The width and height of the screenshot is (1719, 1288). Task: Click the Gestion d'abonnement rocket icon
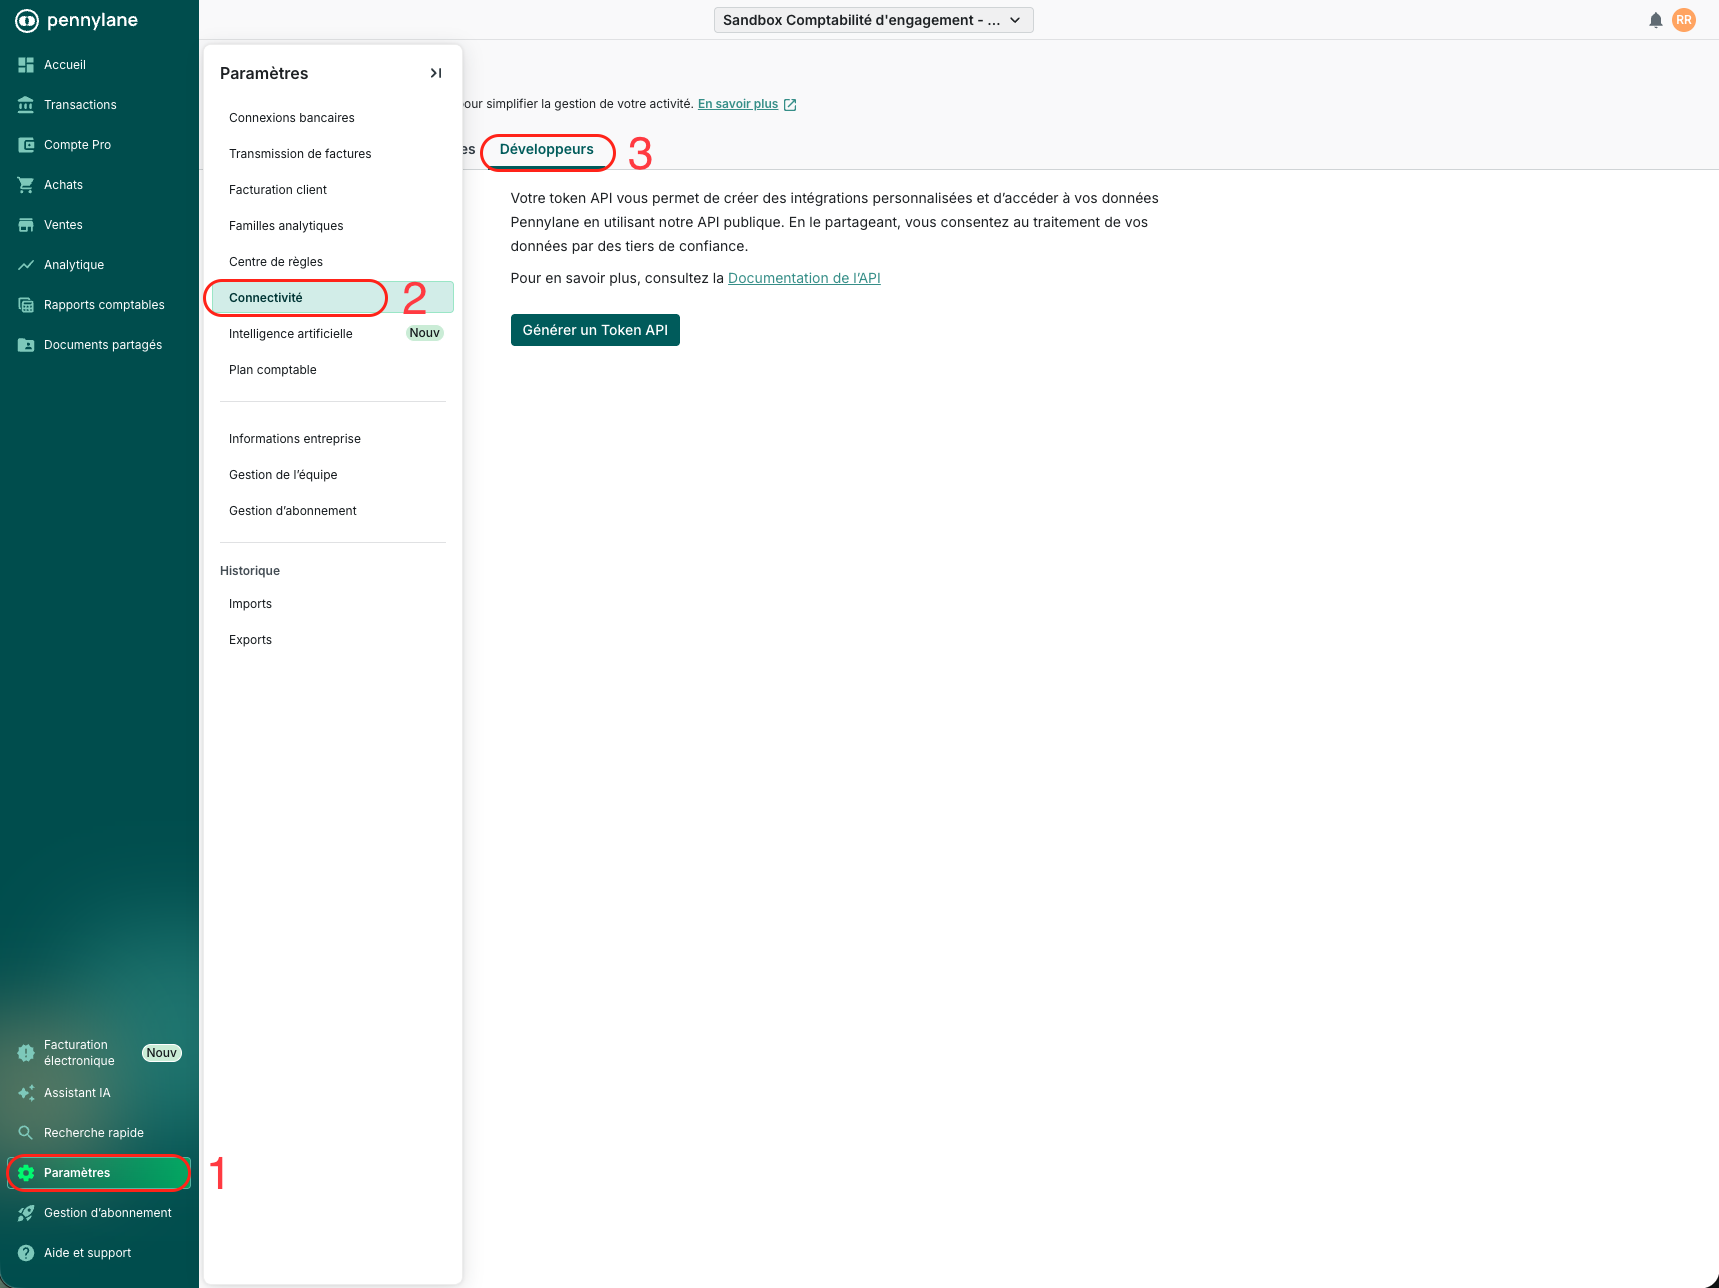tap(26, 1213)
